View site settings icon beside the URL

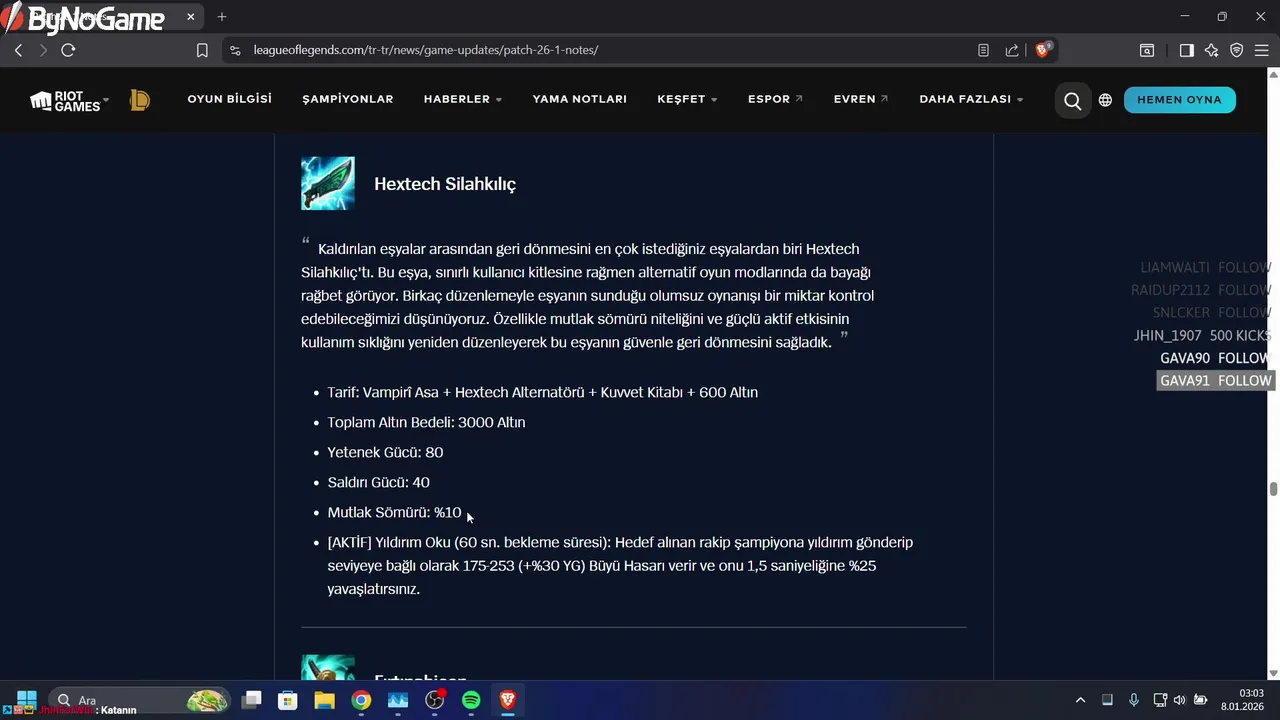point(235,50)
